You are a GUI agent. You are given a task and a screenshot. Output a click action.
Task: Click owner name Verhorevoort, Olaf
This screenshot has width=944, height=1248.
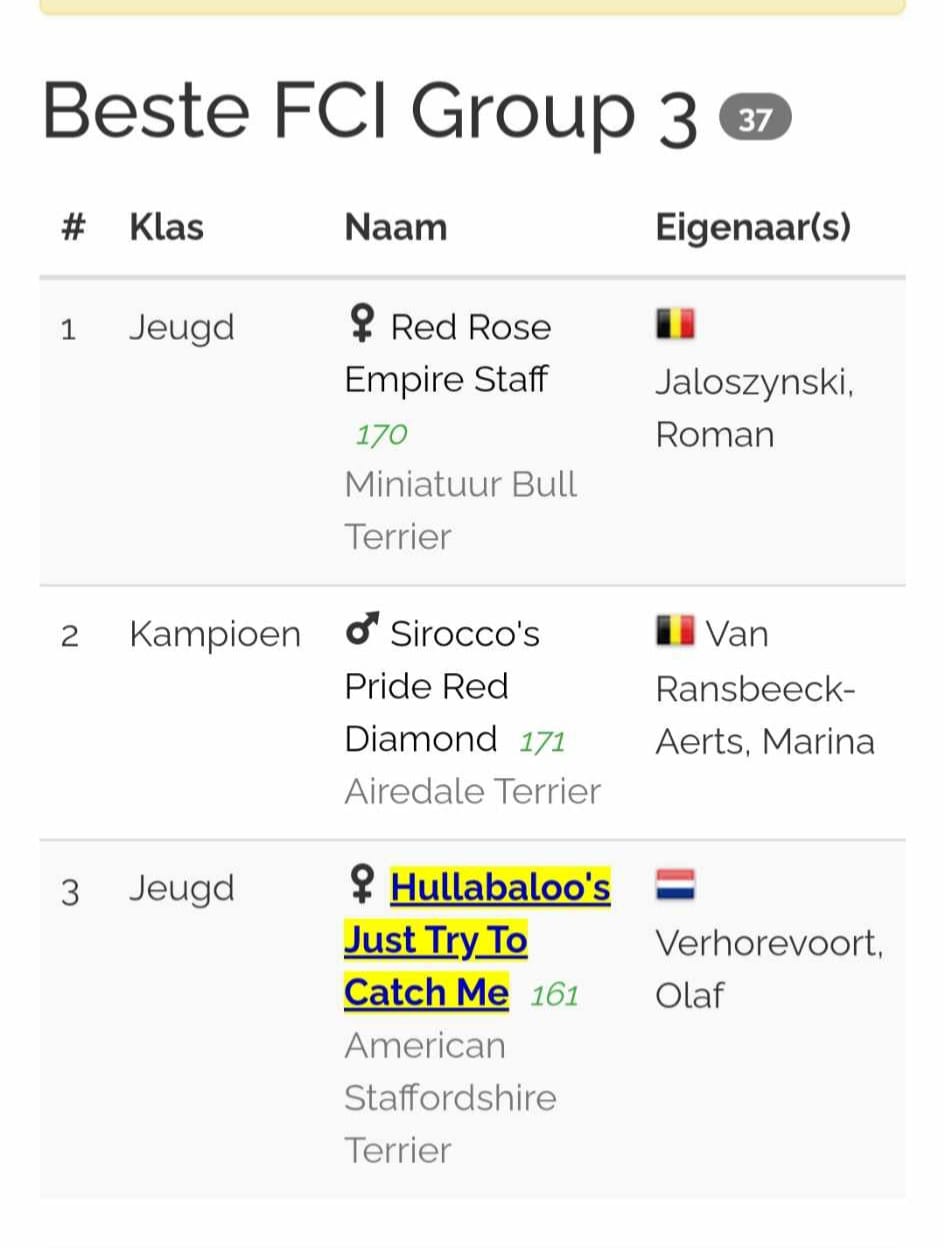(x=769, y=969)
